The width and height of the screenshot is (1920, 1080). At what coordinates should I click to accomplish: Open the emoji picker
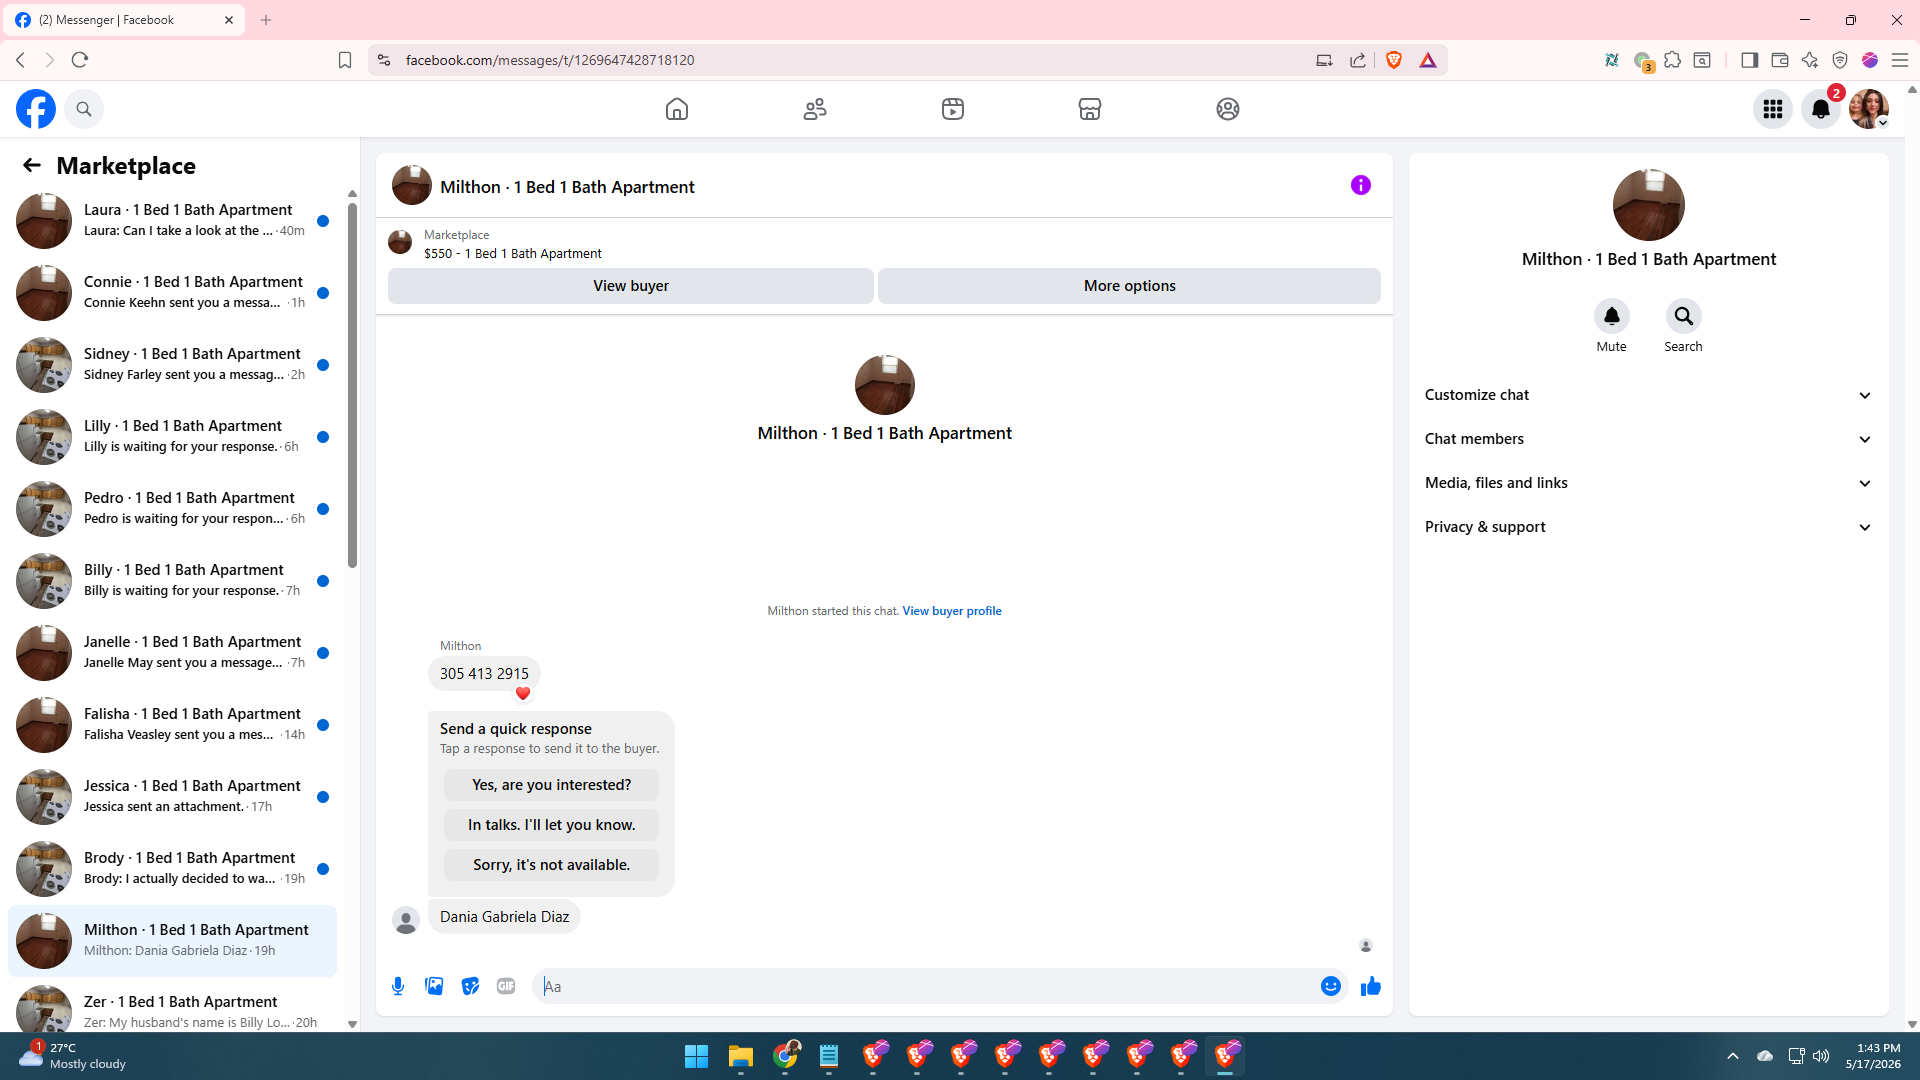click(1331, 986)
